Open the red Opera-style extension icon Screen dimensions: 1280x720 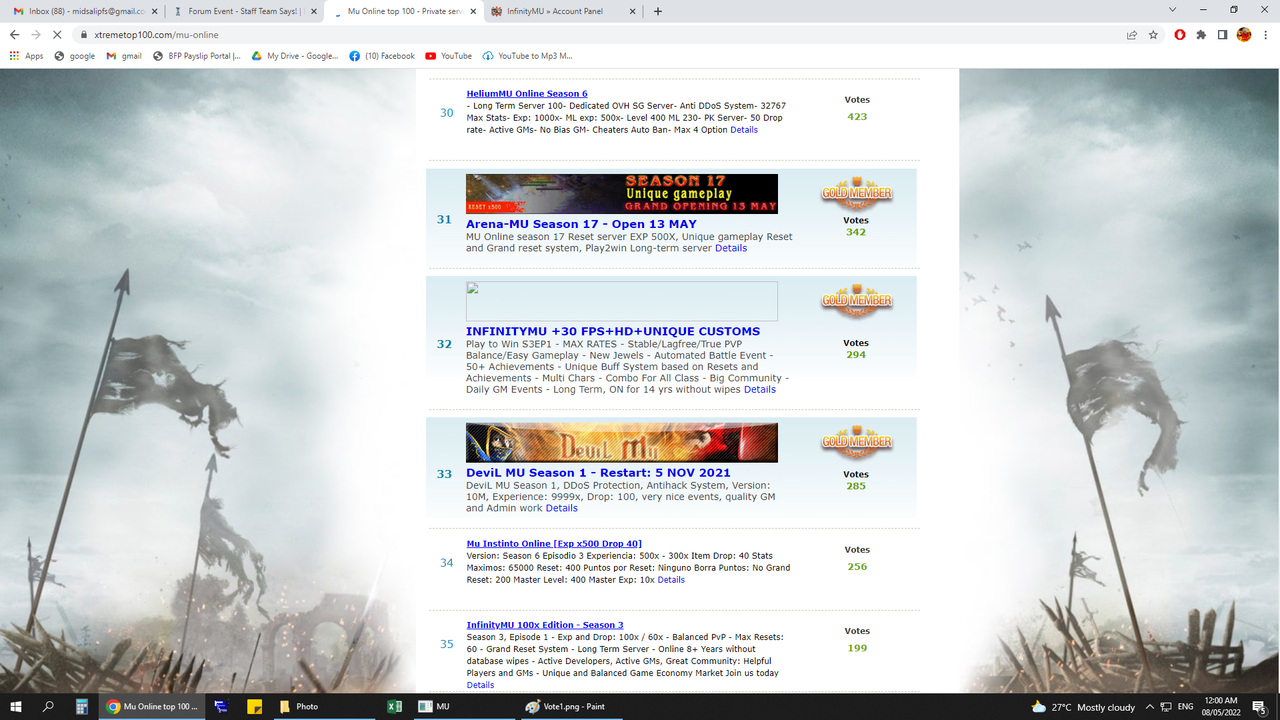click(x=1180, y=34)
